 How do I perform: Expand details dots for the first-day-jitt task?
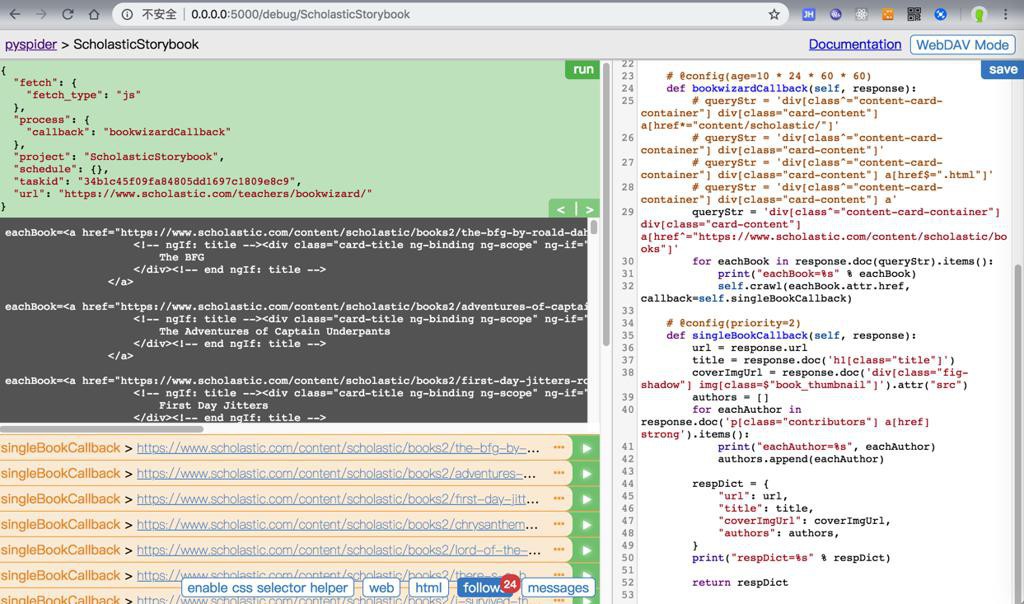point(559,499)
